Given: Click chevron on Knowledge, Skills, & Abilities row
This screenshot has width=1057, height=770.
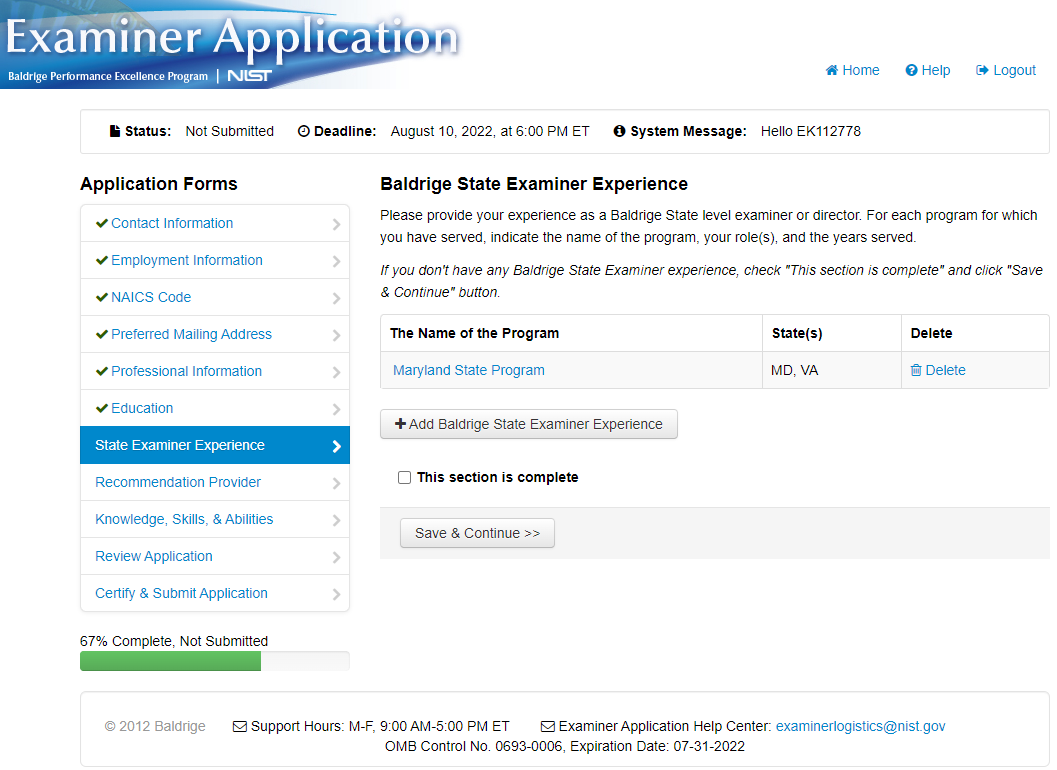Looking at the screenshot, I should pyautogui.click(x=336, y=521).
